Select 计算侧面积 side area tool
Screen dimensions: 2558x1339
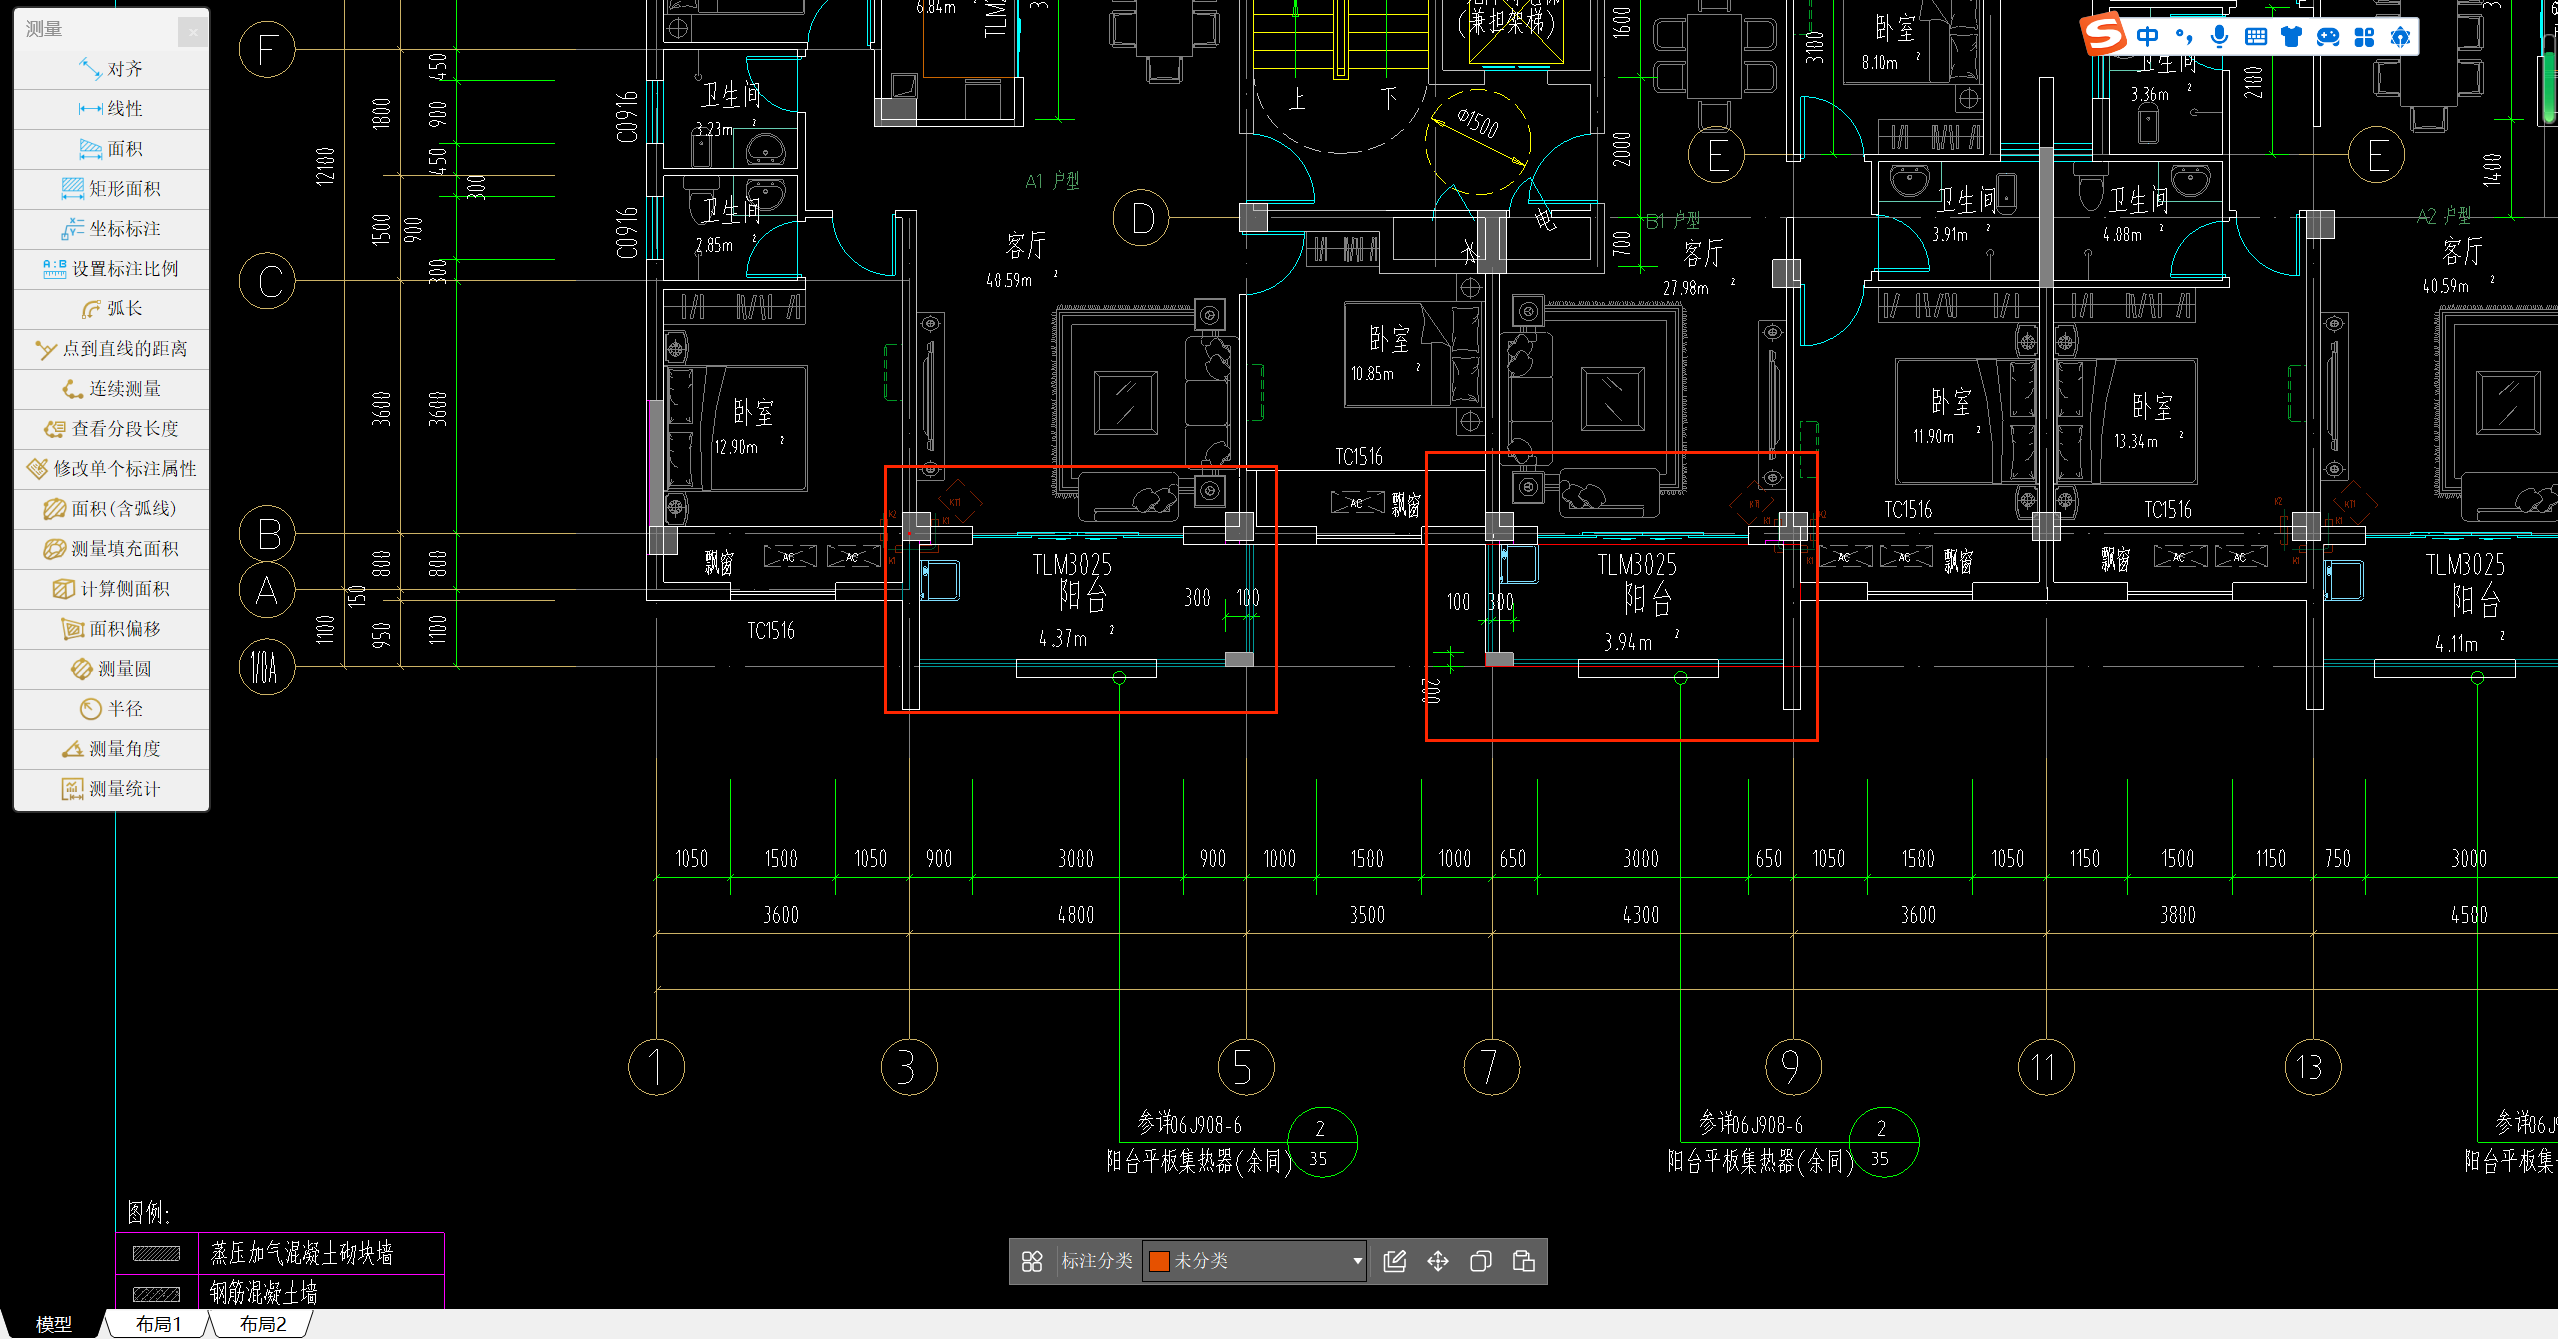pyautogui.click(x=111, y=589)
